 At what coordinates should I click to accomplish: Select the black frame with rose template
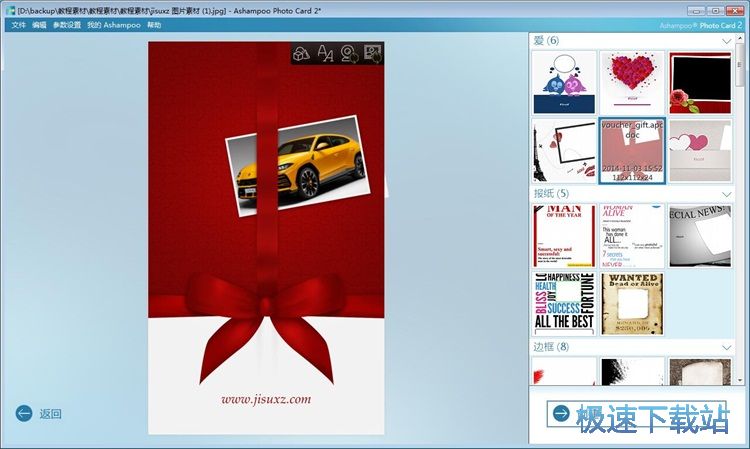700,83
